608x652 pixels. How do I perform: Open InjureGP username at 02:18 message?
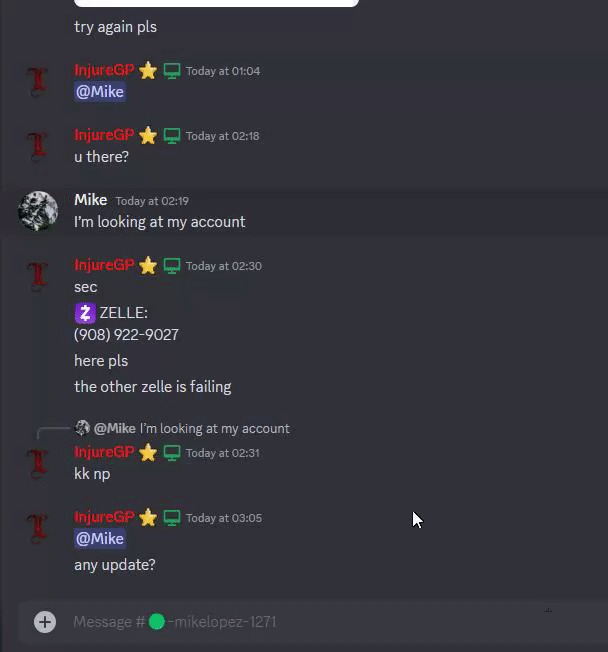point(104,135)
